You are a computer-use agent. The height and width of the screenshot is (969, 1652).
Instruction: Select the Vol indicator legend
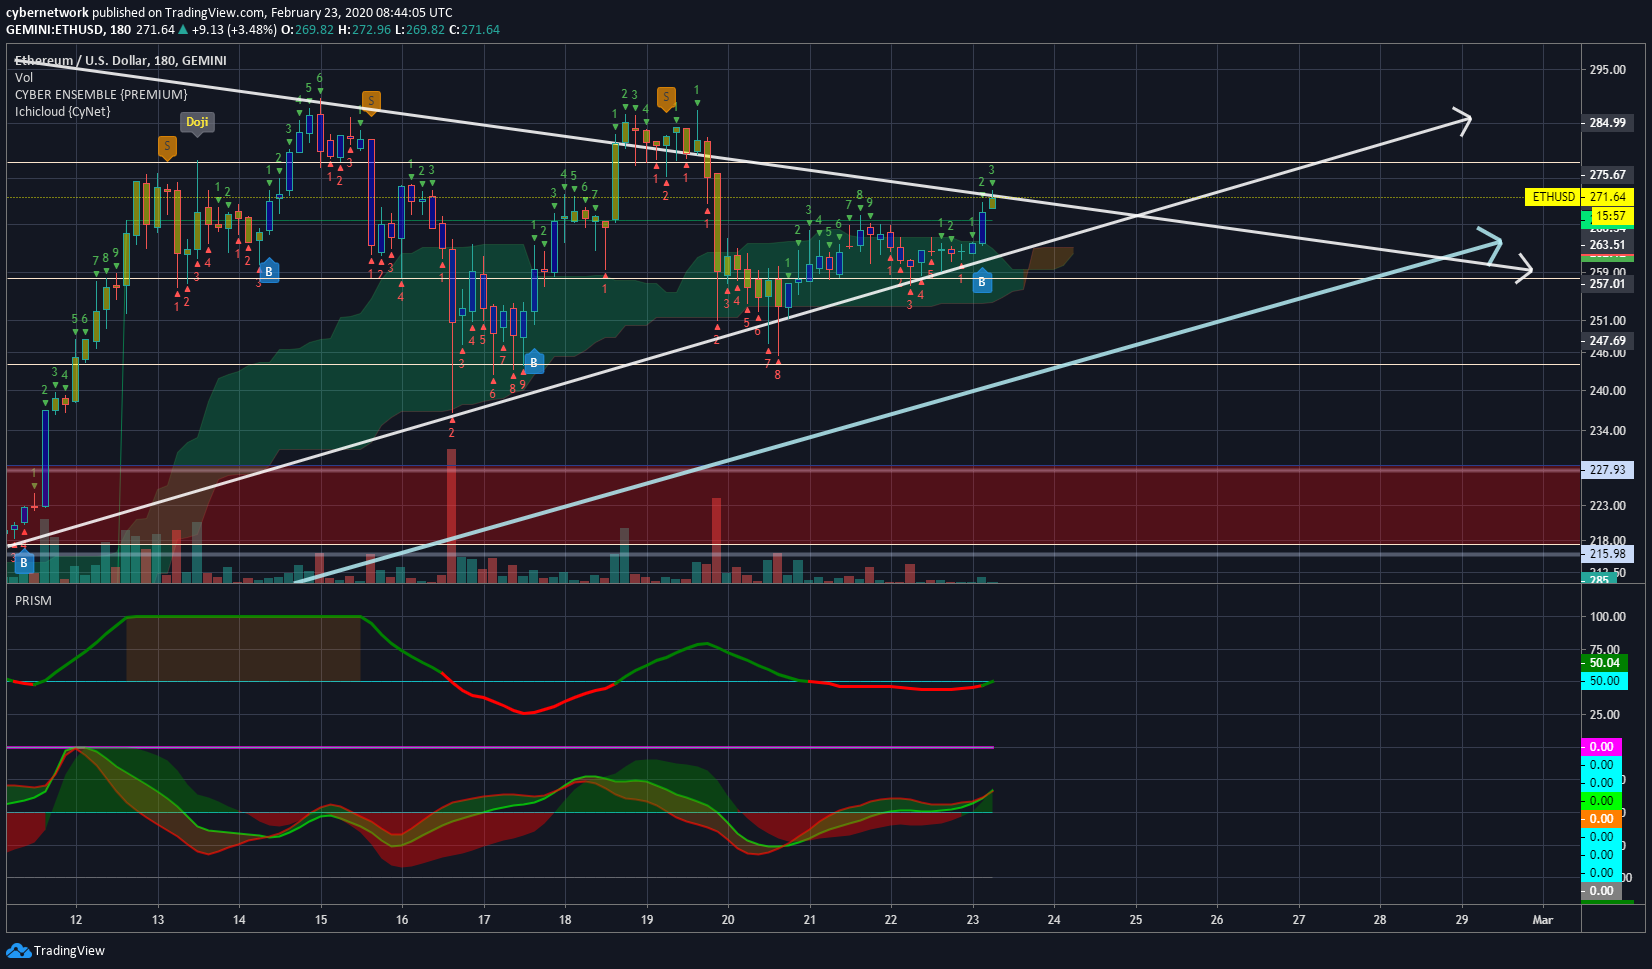24,77
